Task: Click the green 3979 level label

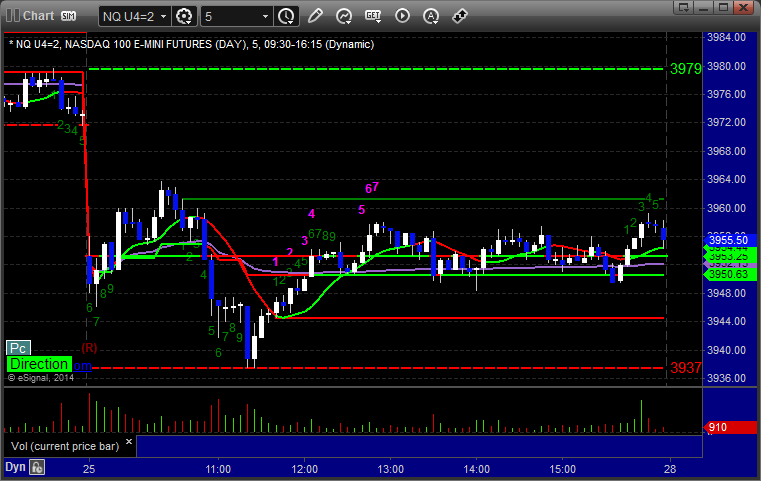Action: (x=686, y=69)
